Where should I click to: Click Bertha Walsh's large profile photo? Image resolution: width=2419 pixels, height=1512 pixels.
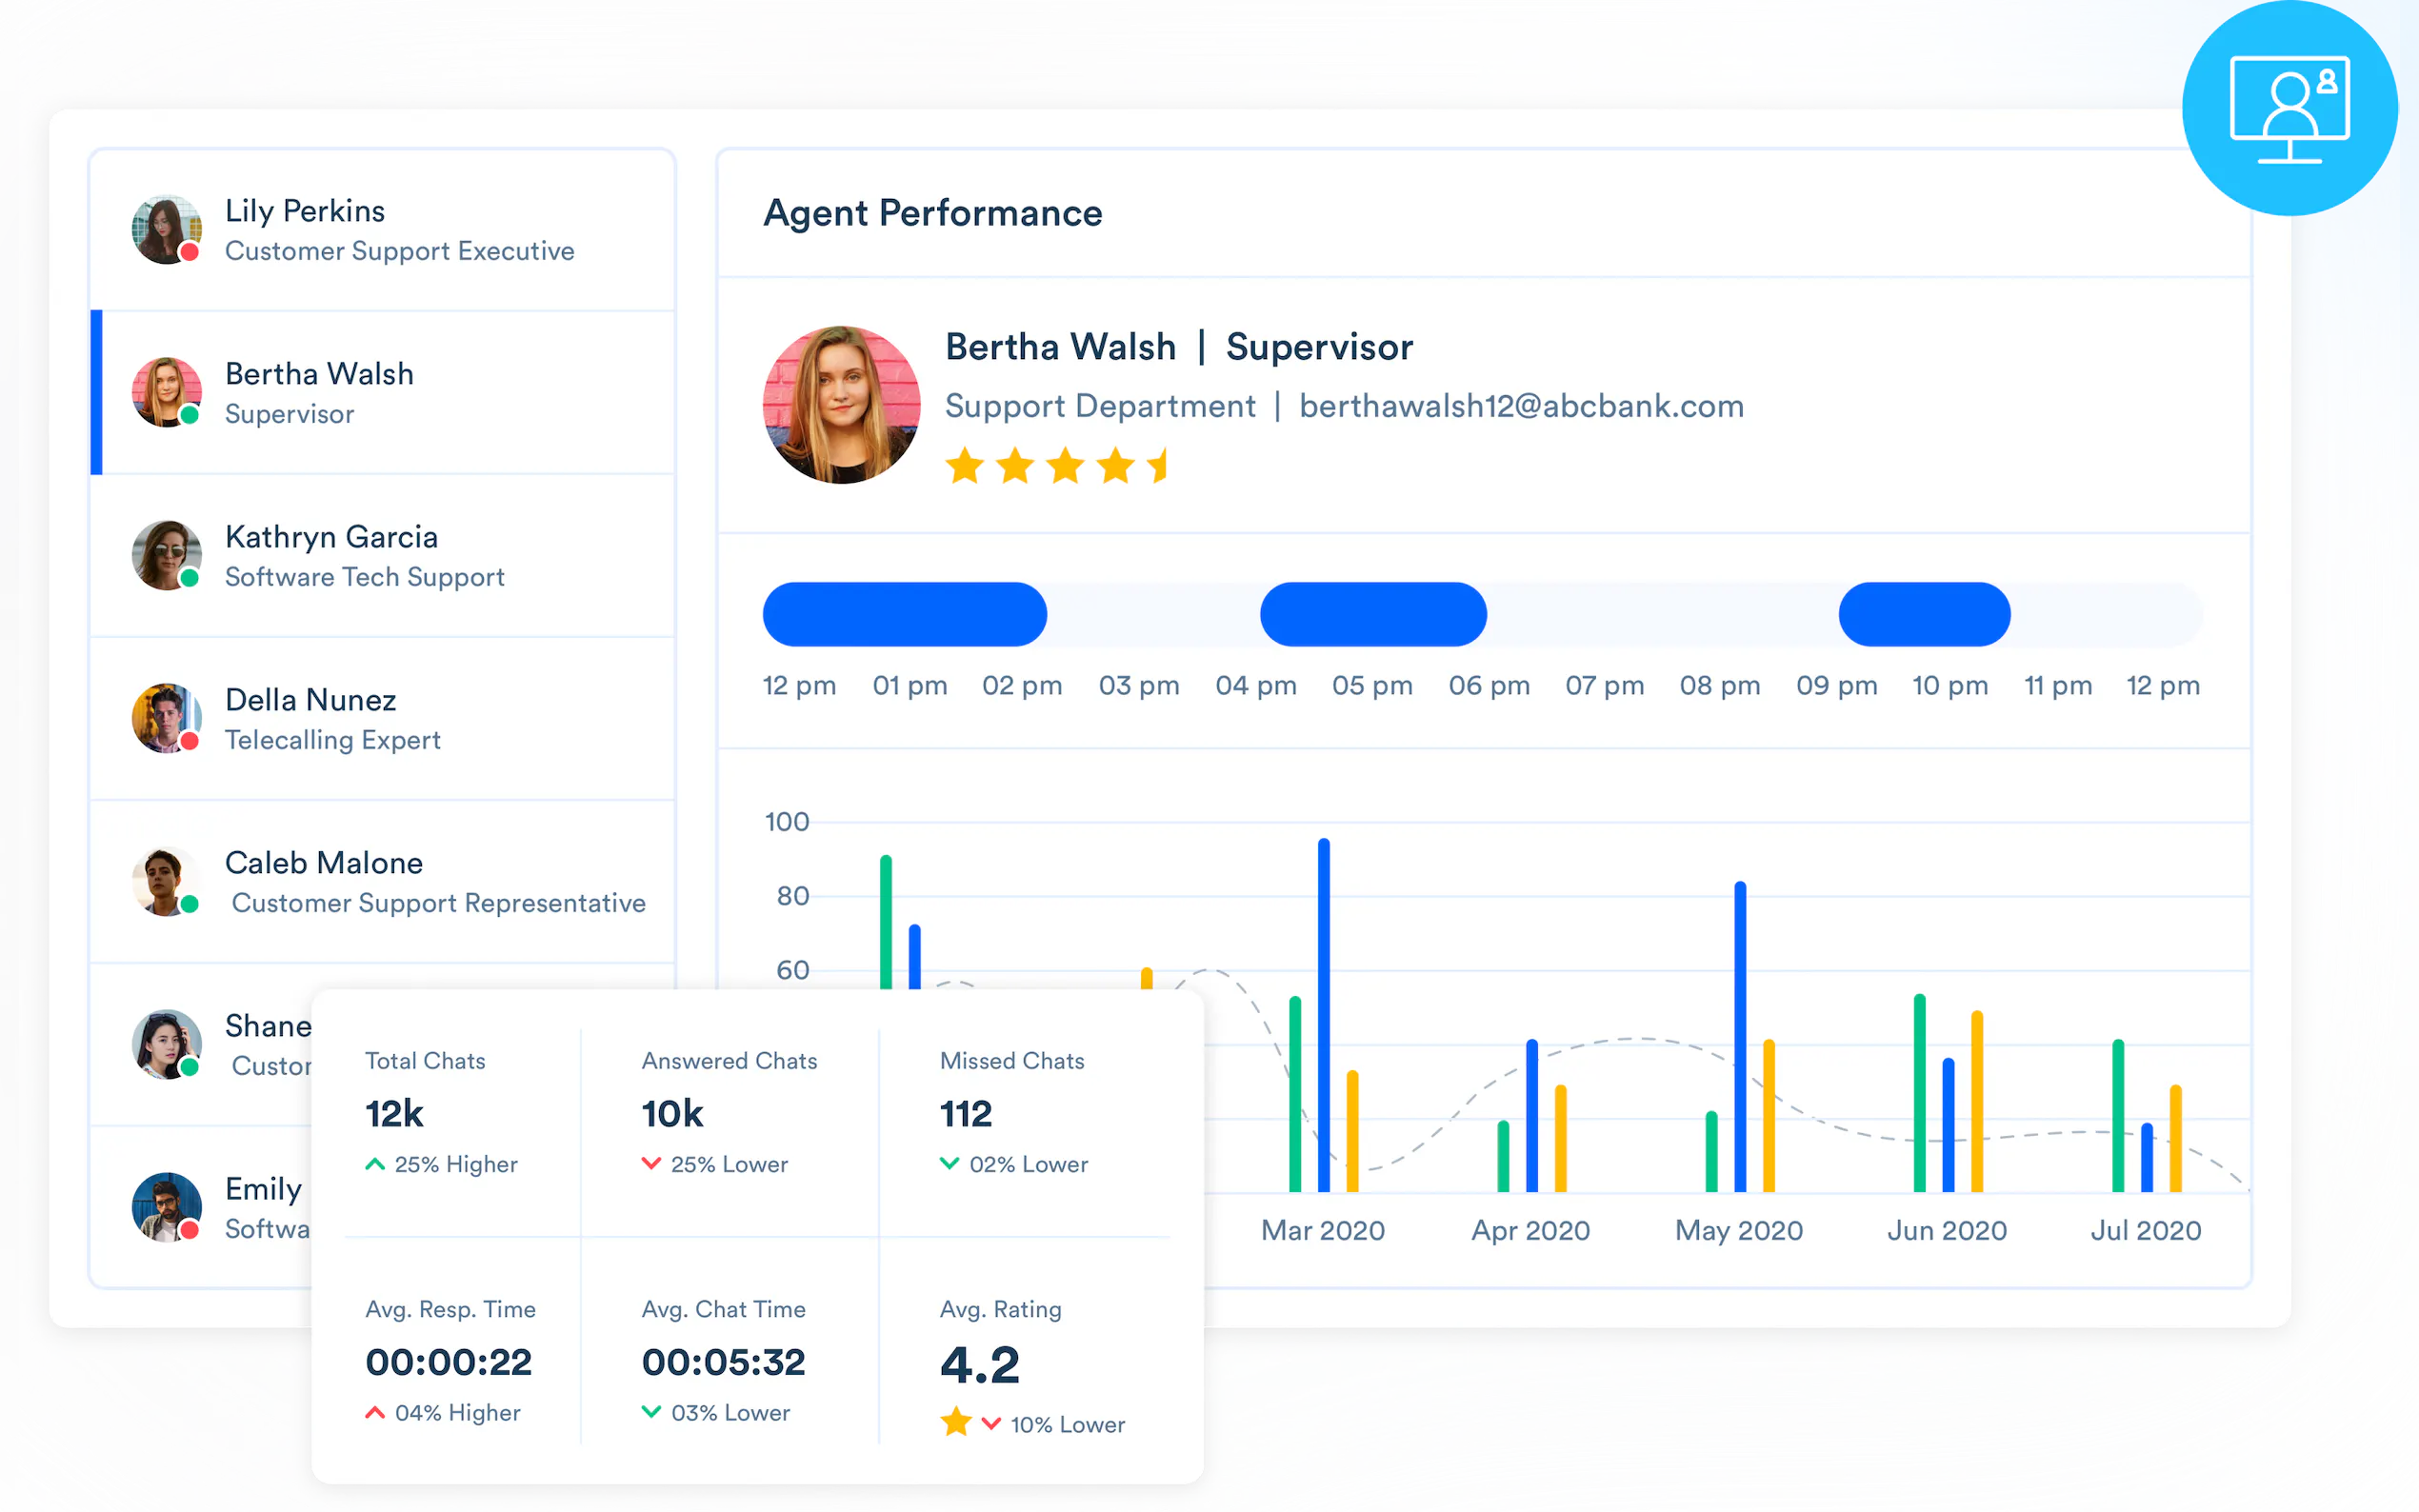[x=841, y=405]
